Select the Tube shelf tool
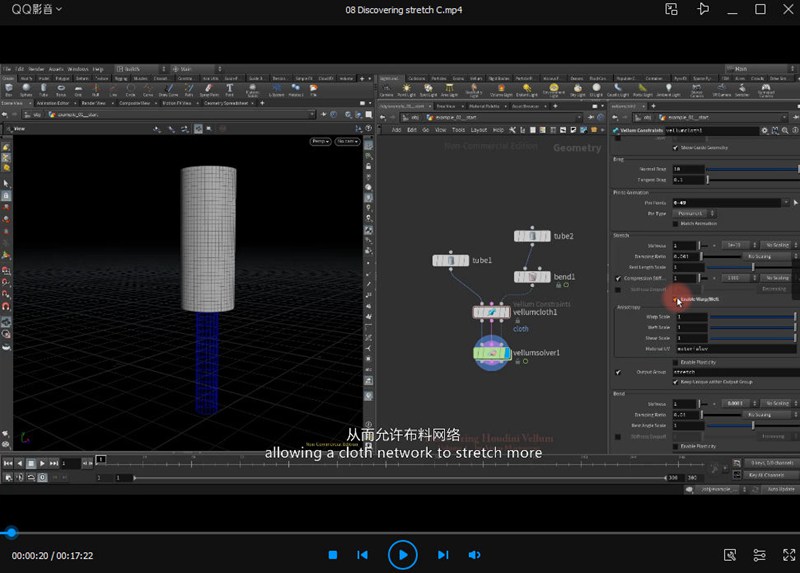This screenshot has height=573, width=800. click(x=43, y=89)
